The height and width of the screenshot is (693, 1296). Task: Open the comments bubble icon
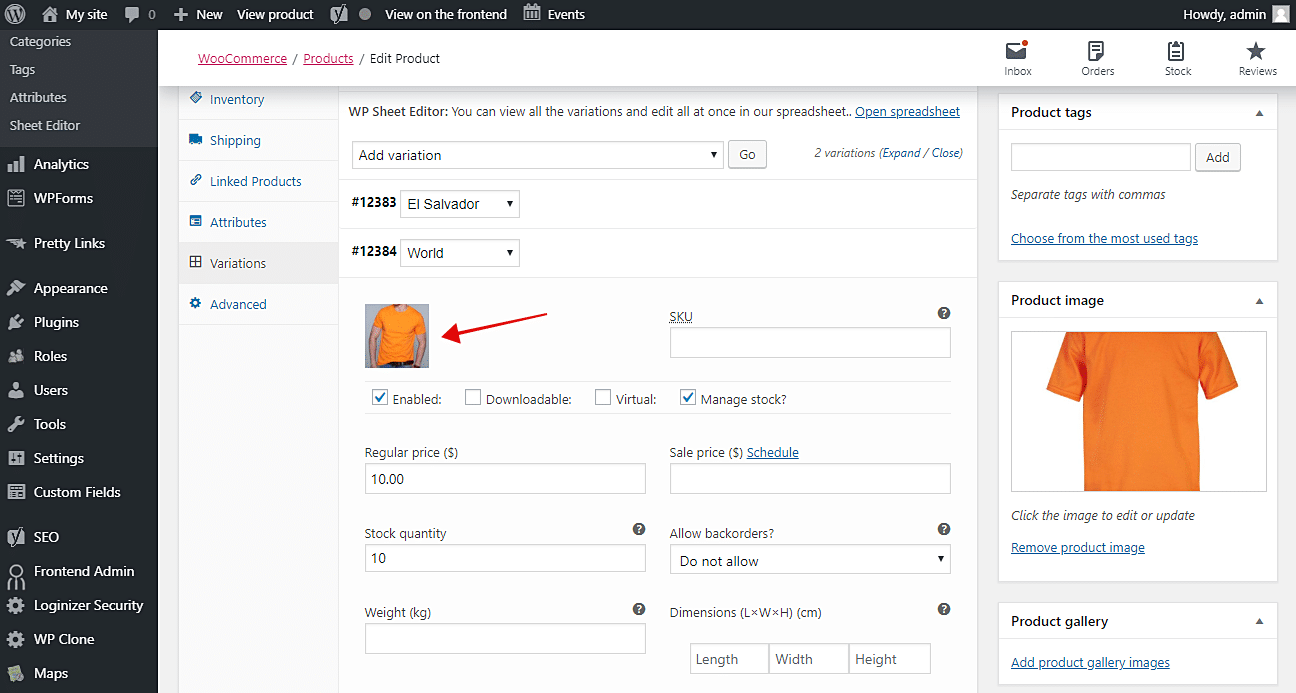click(131, 14)
